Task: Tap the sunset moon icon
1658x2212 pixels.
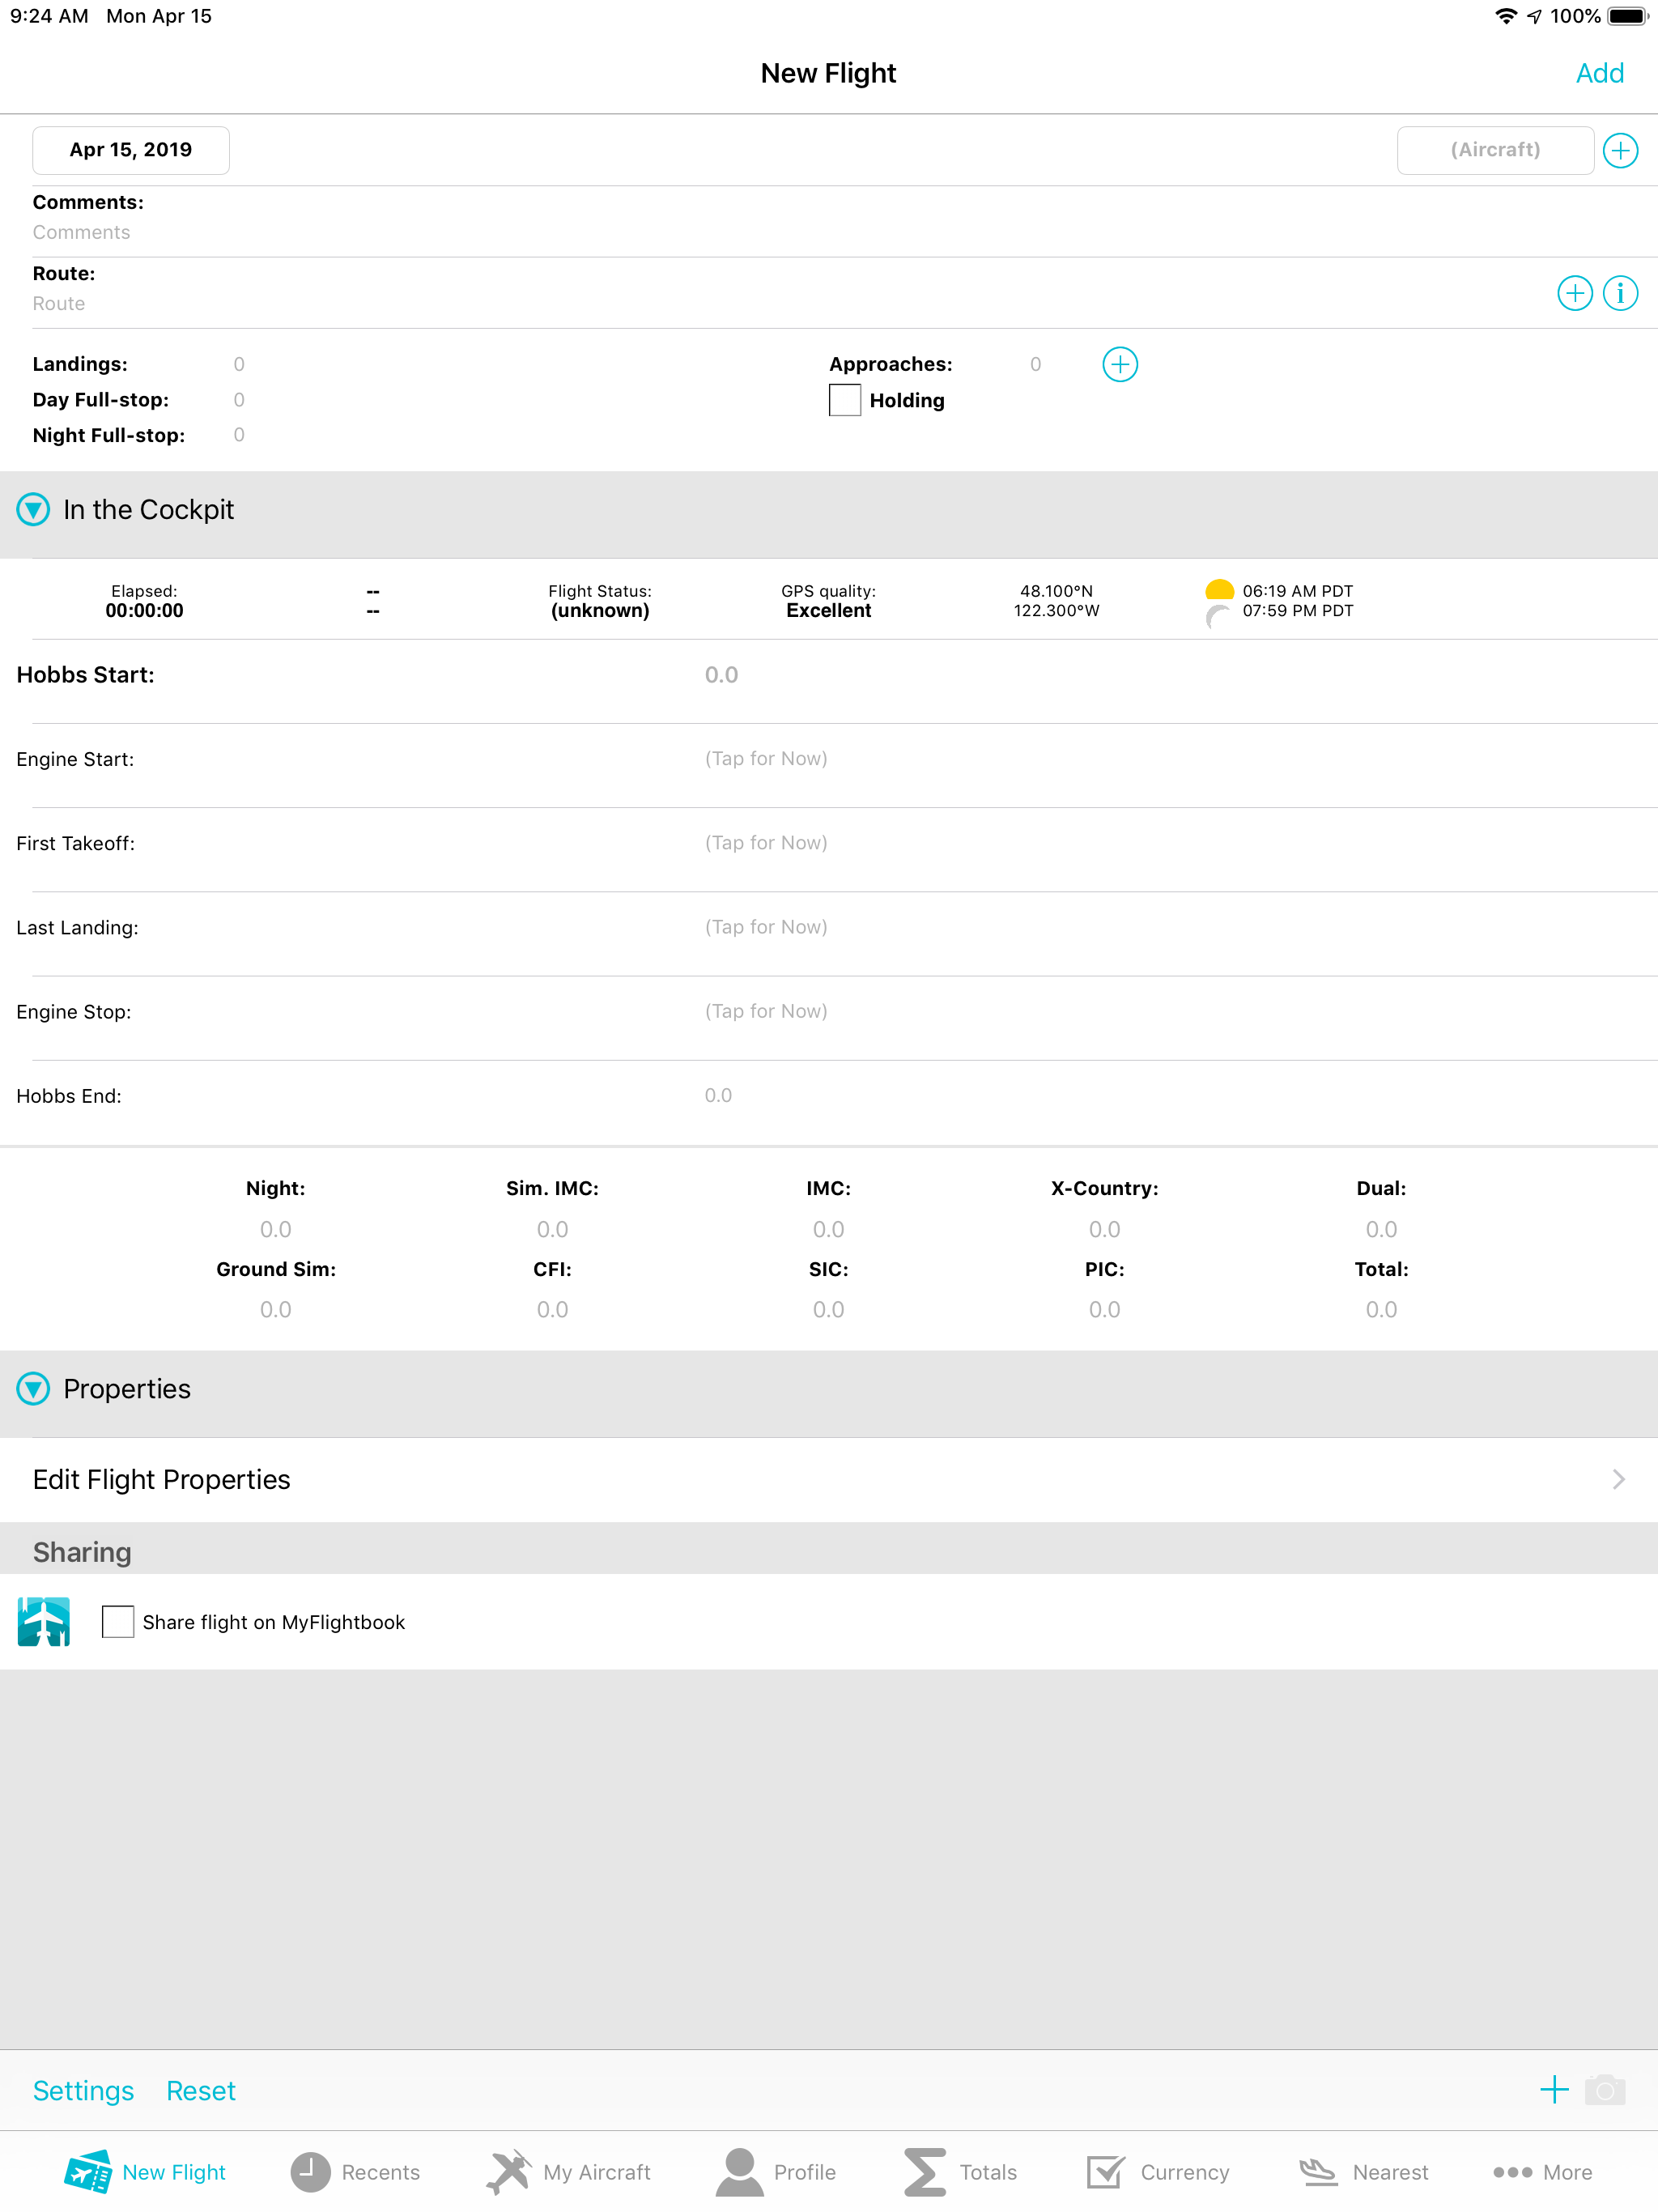Action: tap(1218, 615)
